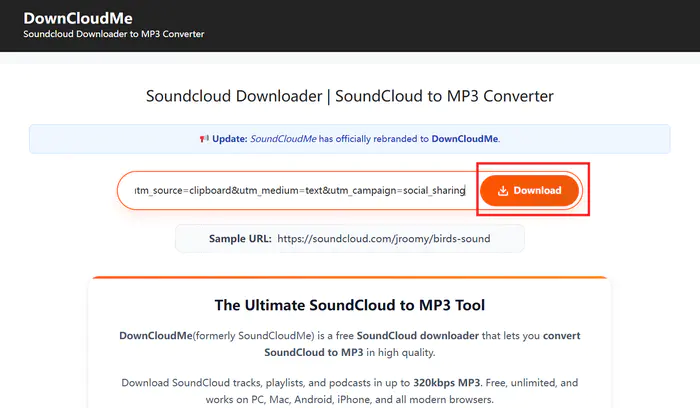This screenshot has height=408, width=700.
Task: Select the sample URL soundcloud.com/jroomy/birds-sound
Action: pyautogui.click(x=384, y=239)
